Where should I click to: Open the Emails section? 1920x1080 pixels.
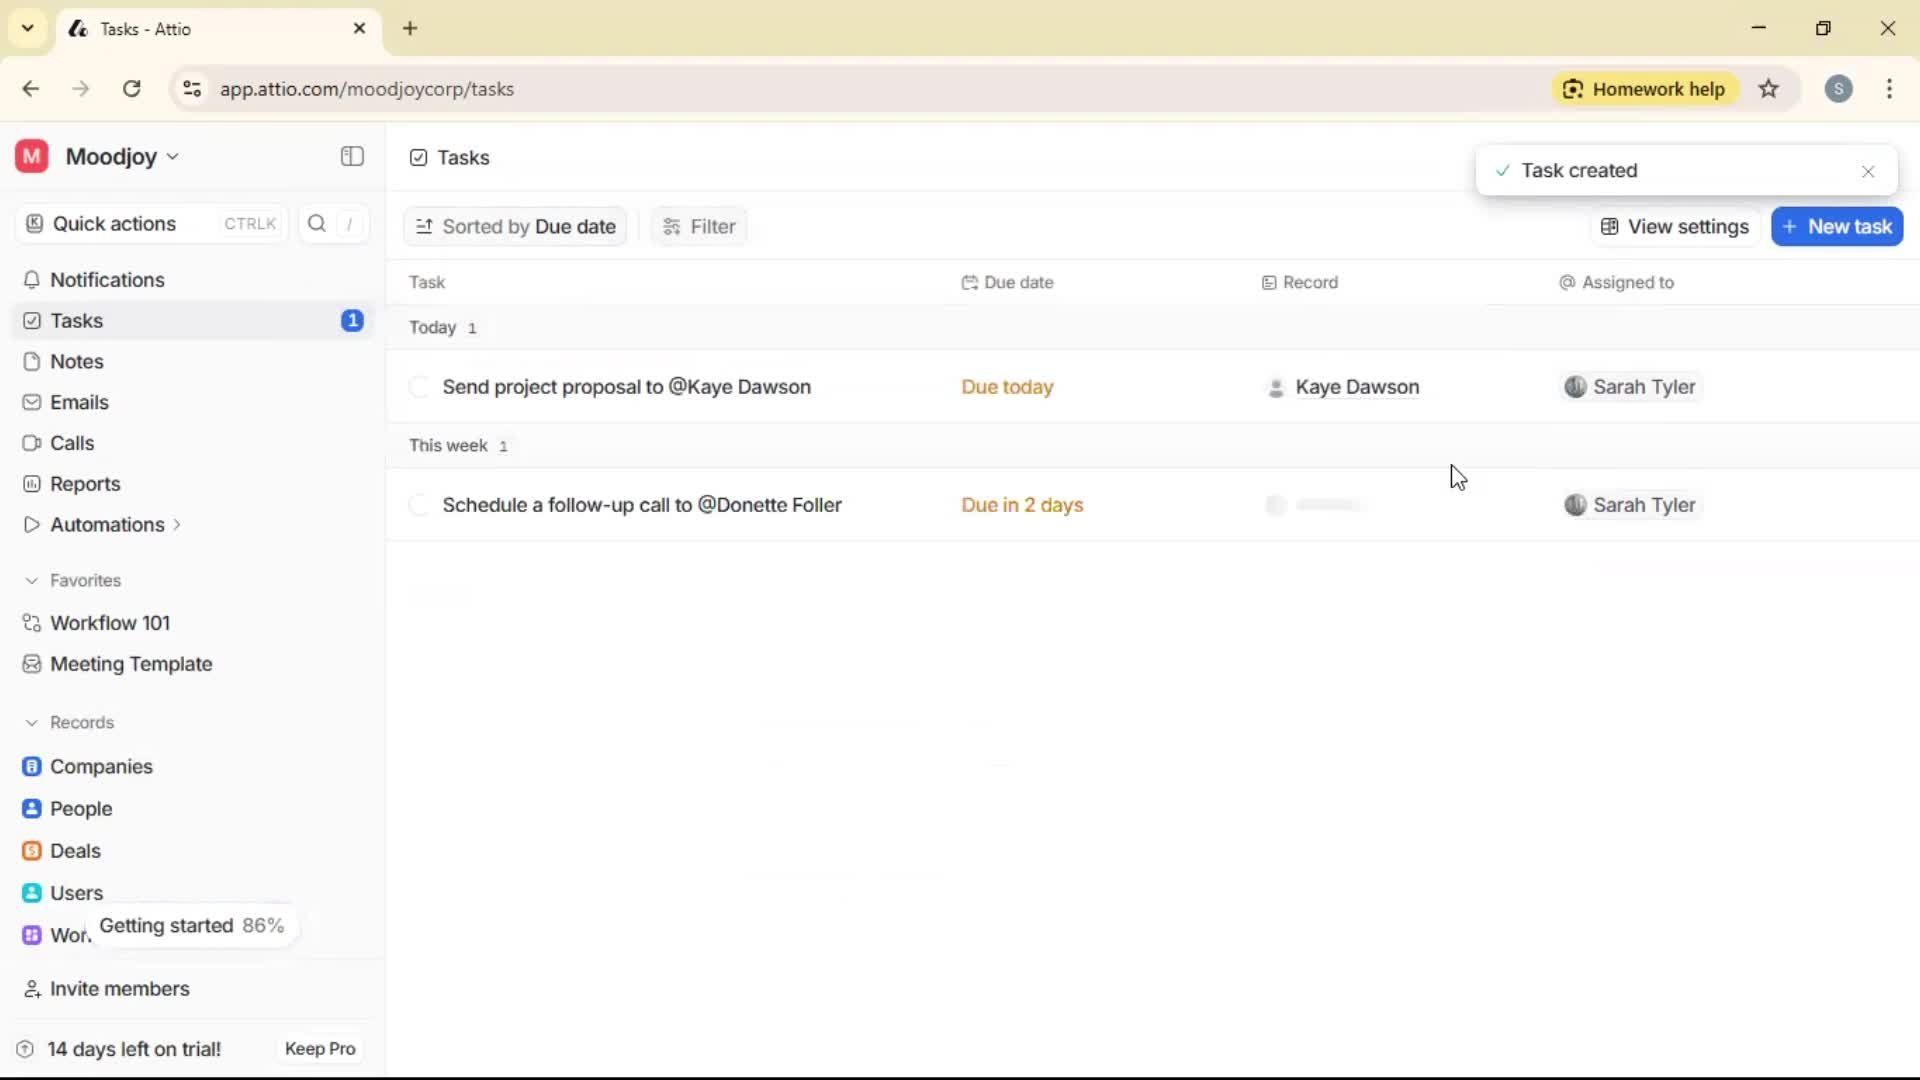coord(78,402)
